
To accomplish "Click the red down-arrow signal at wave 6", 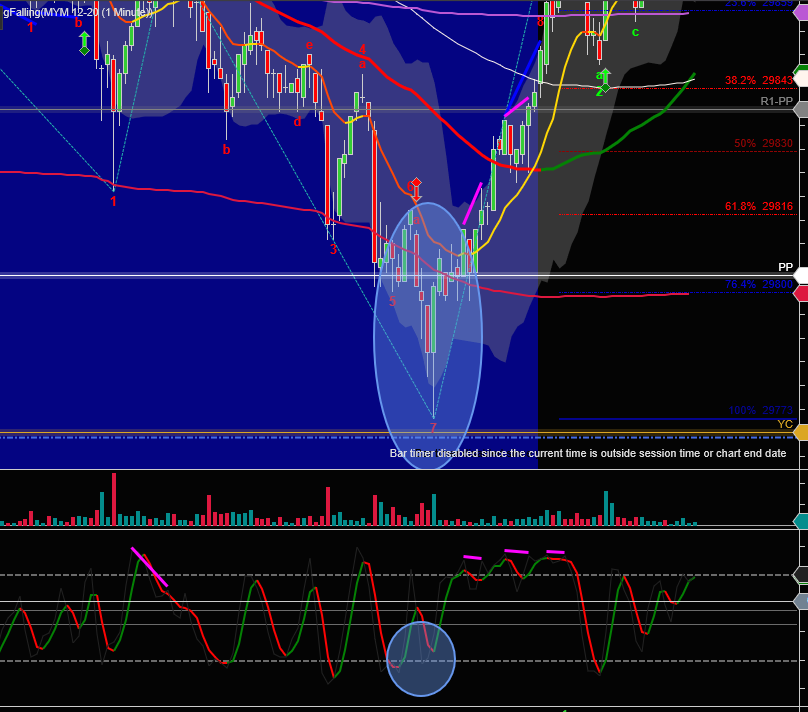I will [x=416, y=190].
